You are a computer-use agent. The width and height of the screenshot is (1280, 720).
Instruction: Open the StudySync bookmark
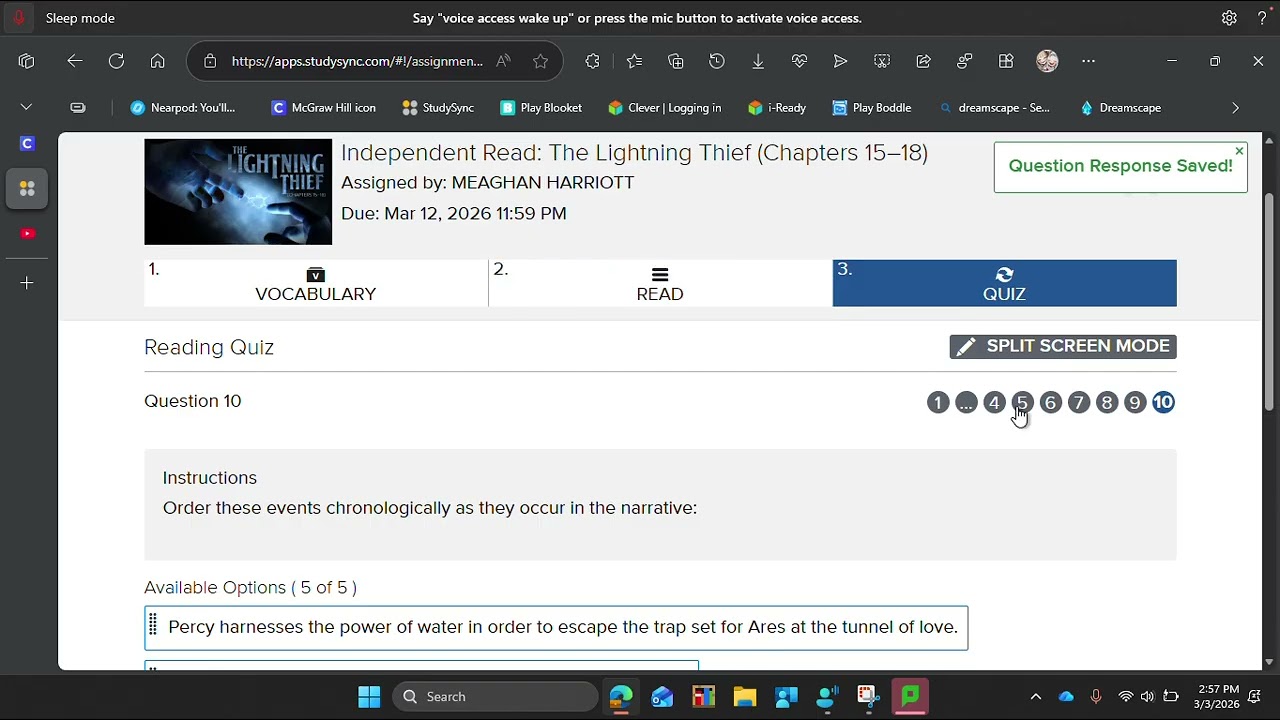pyautogui.click(x=438, y=108)
